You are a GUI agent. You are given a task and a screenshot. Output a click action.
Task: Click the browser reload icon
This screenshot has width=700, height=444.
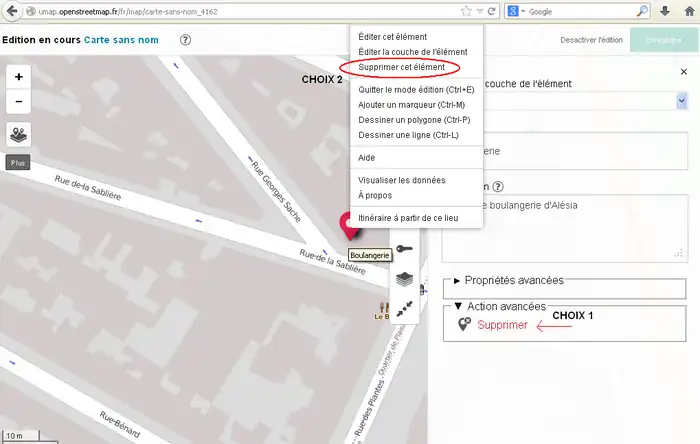(493, 11)
